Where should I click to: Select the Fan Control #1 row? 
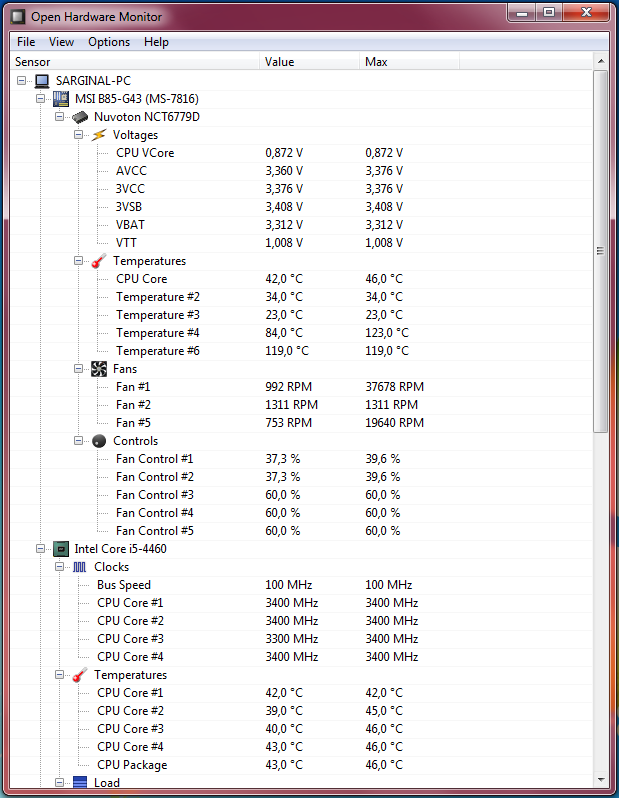pos(301,459)
